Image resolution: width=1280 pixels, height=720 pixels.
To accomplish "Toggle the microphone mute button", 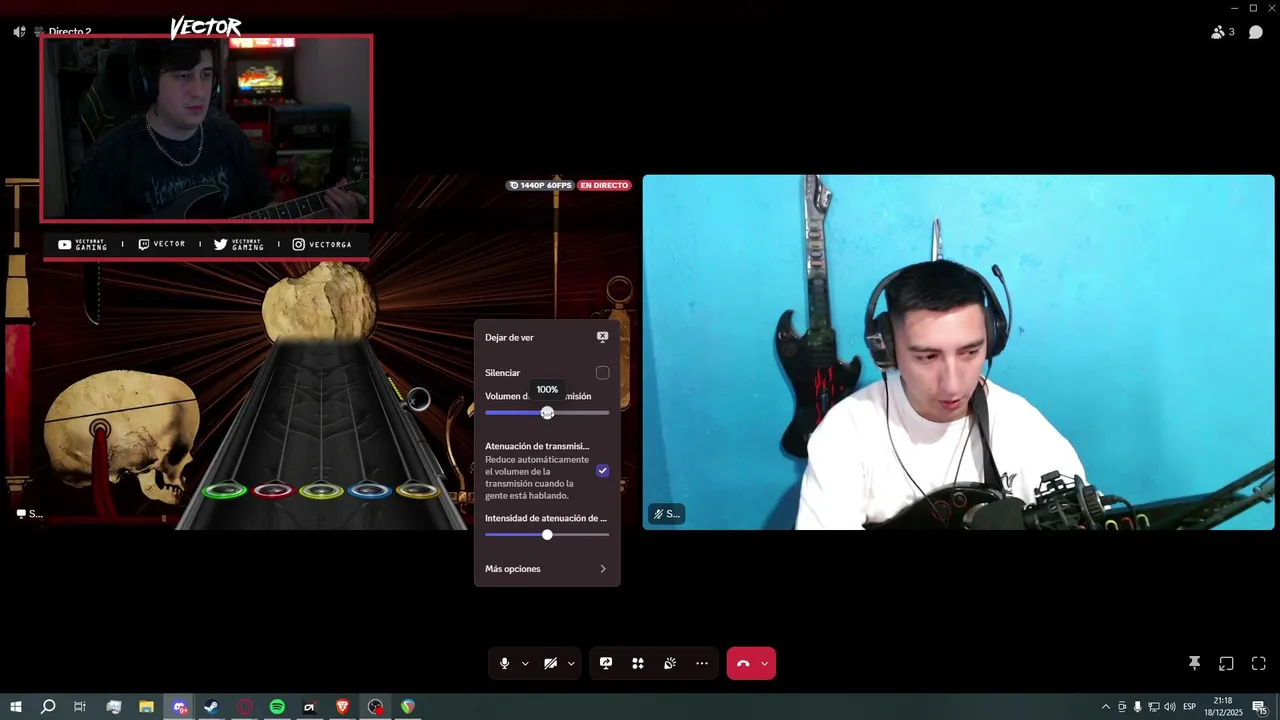I will click(504, 663).
